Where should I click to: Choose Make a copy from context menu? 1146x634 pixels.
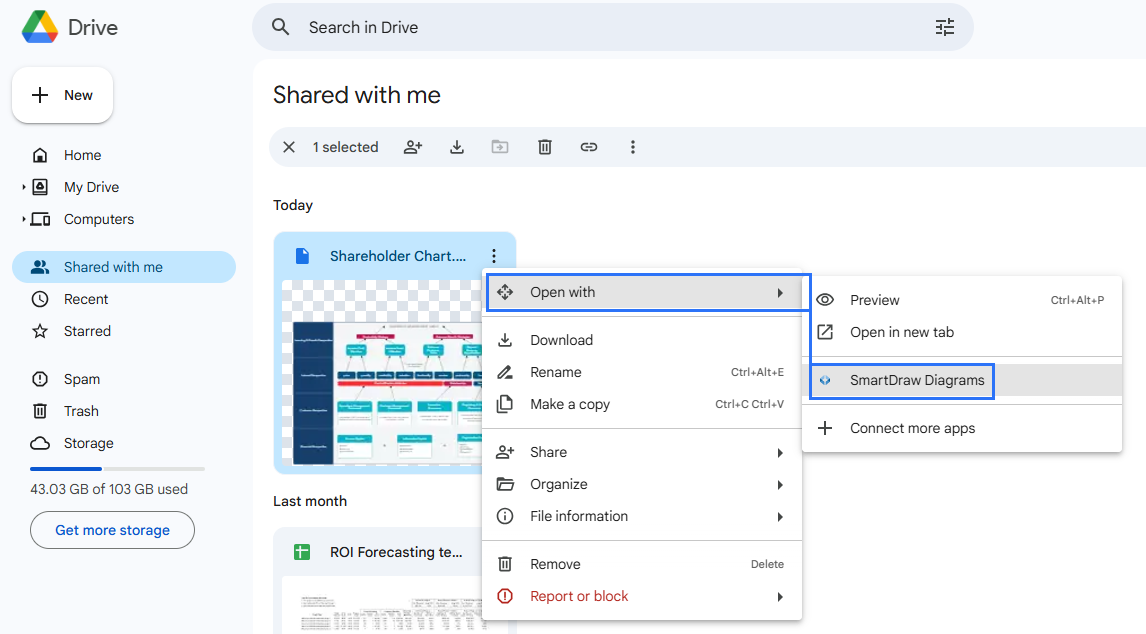[x=569, y=404]
